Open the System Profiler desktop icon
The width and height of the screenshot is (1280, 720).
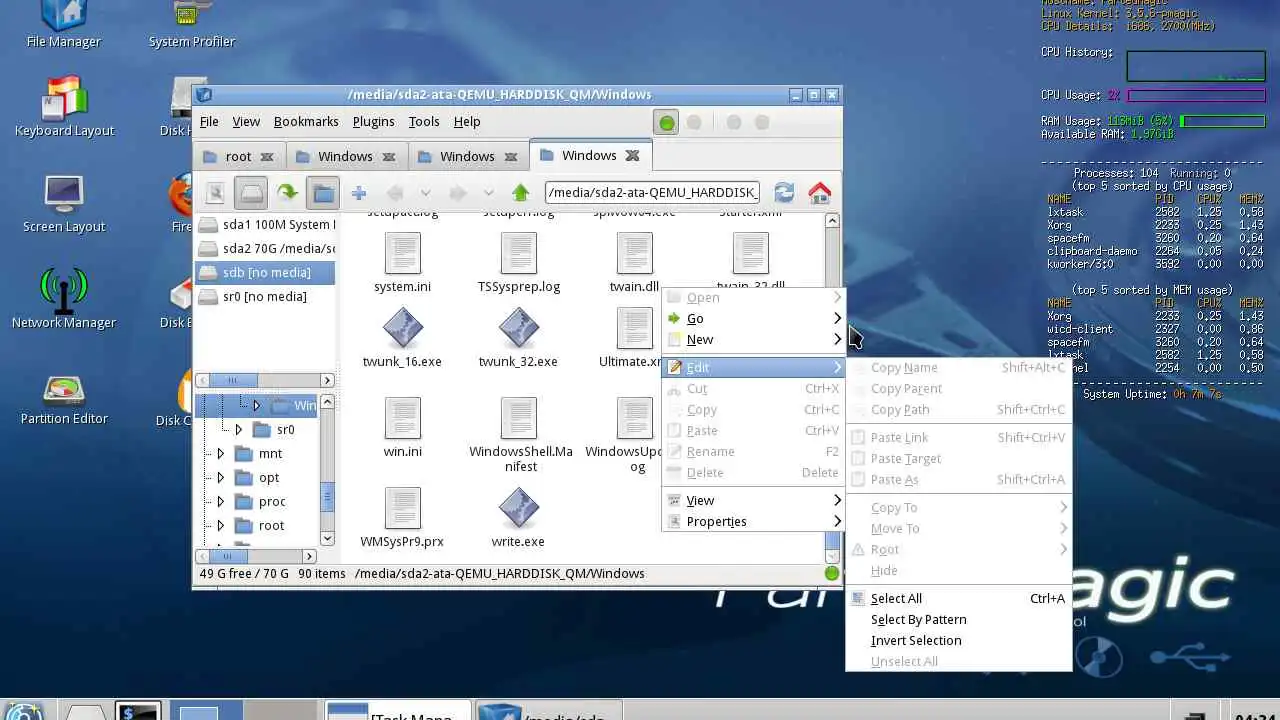point(192,25)
